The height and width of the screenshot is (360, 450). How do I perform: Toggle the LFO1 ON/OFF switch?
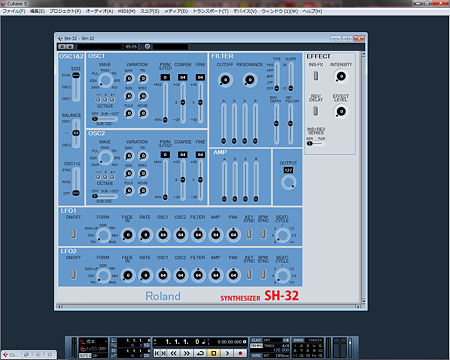74,234
